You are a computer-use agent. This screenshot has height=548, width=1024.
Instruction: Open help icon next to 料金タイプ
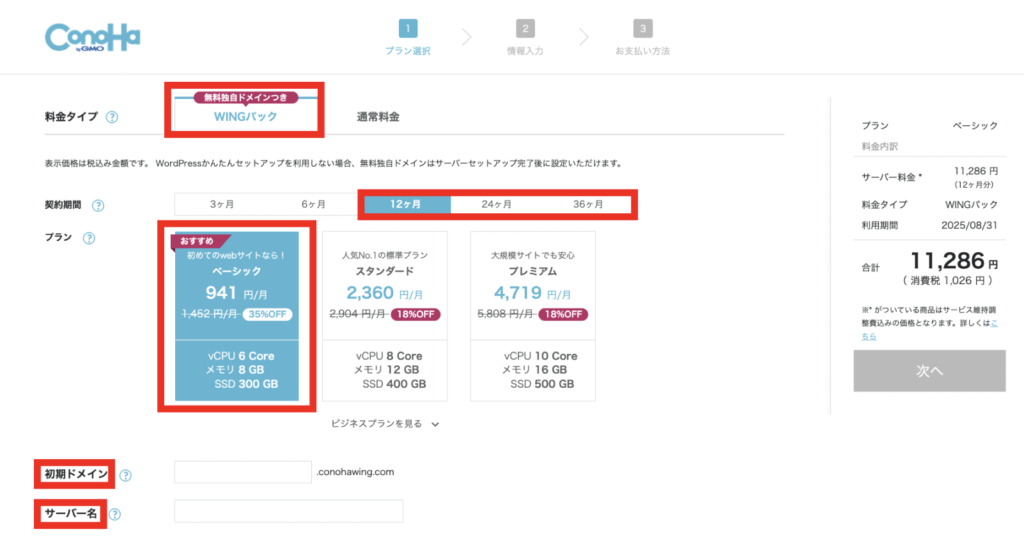pyautogui.click(x=112, y=118)
